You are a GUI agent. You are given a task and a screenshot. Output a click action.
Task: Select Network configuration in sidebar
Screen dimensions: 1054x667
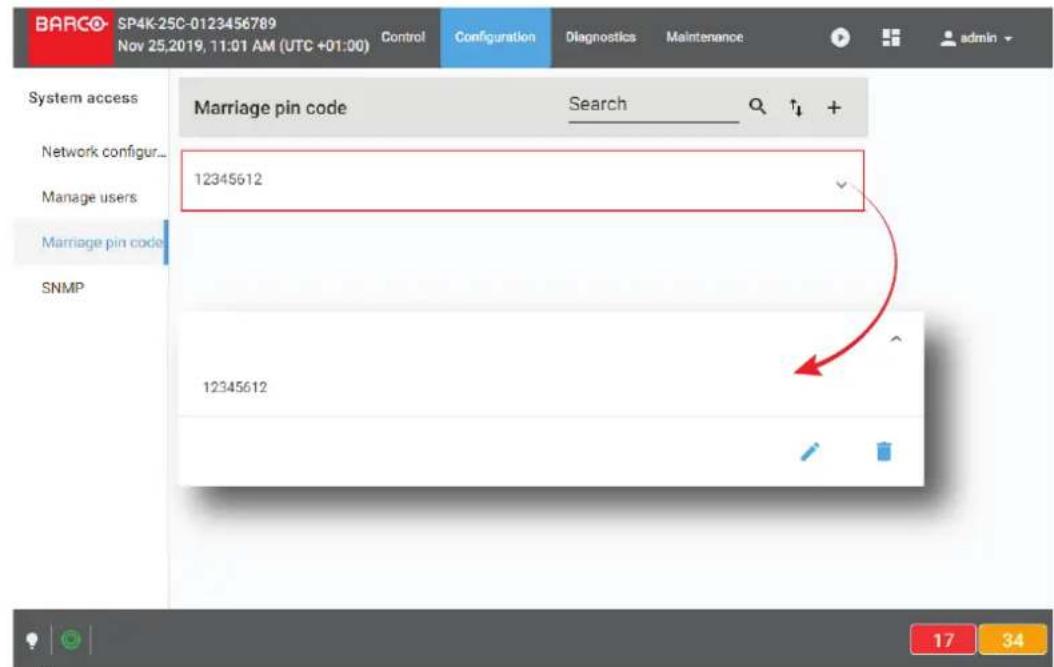tap(104, 152)
